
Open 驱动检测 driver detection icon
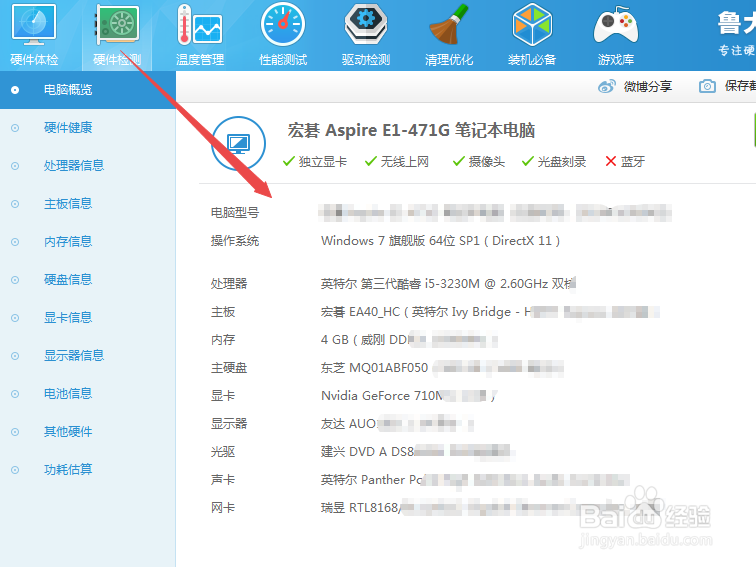pyautogui.click(x=366, y=35)
